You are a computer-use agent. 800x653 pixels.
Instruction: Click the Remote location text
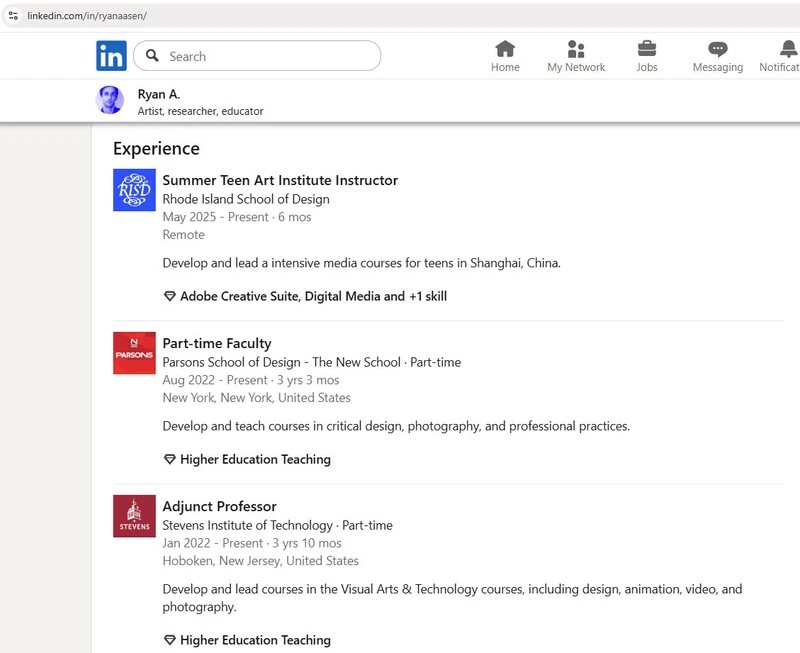[184, 235]
